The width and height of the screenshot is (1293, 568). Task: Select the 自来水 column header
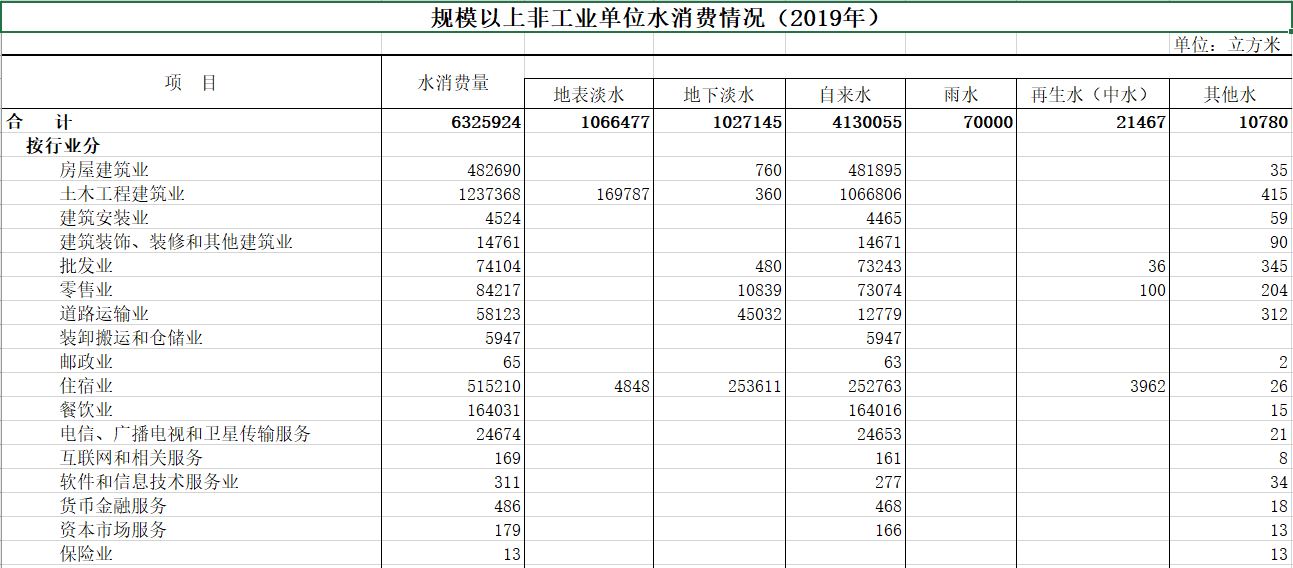tap(846, 95)
